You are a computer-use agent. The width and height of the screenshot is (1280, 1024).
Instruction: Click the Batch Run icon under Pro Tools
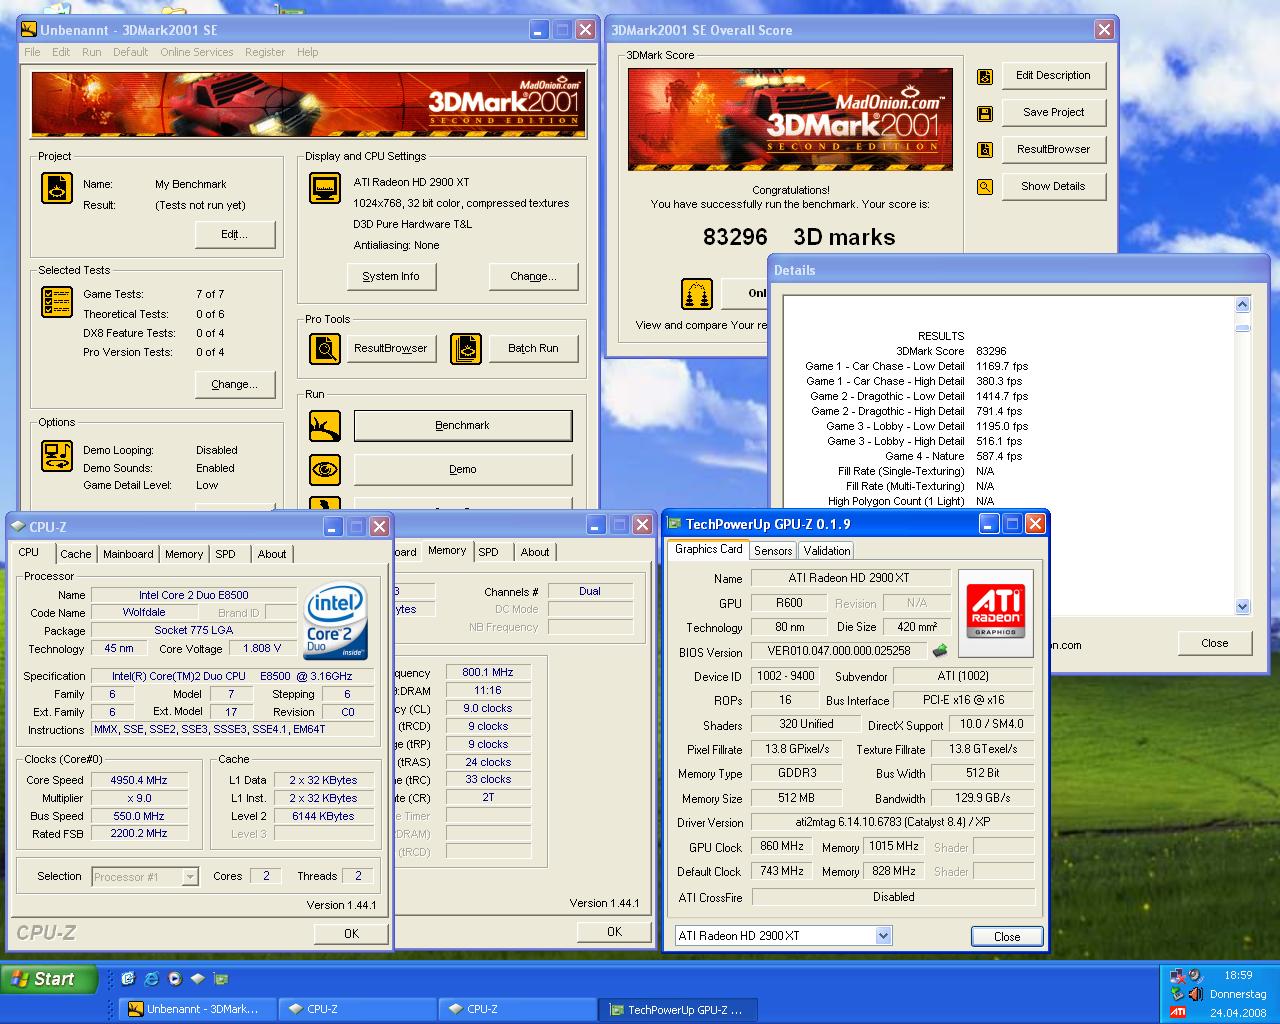pos(466,348)
